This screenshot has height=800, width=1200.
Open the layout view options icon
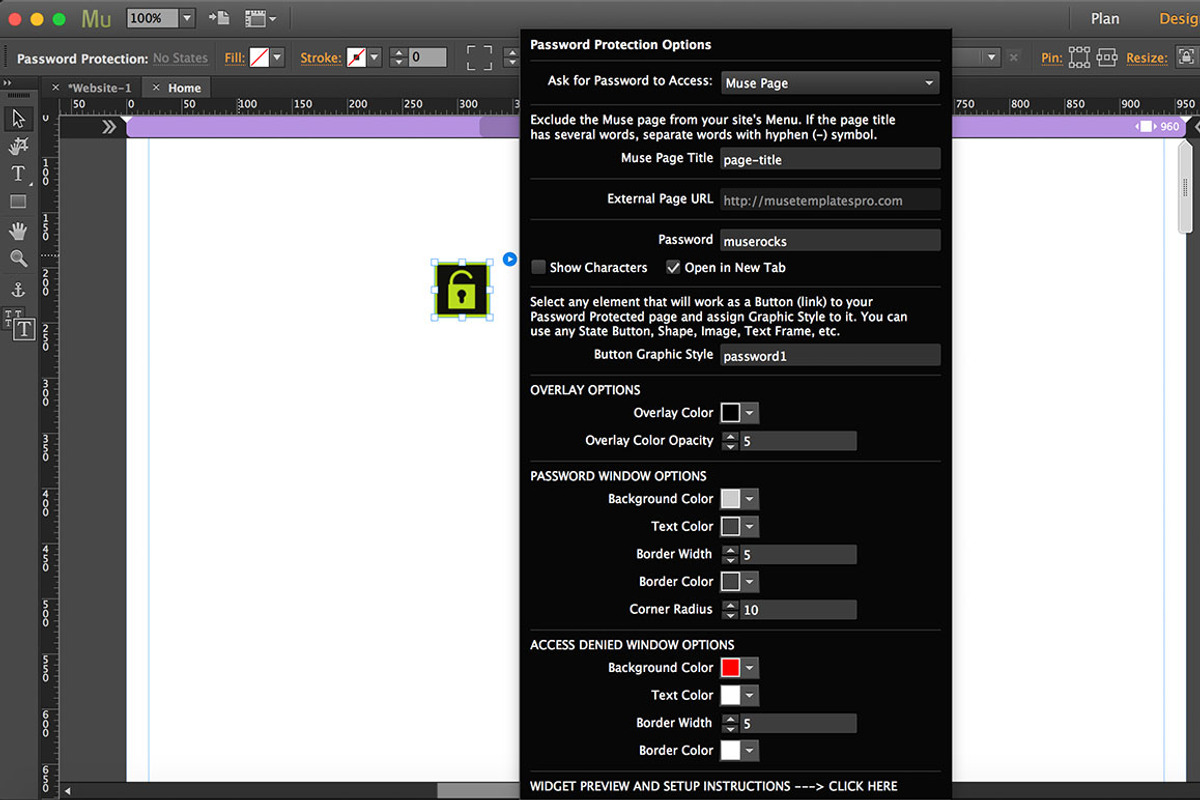(260, 18)
